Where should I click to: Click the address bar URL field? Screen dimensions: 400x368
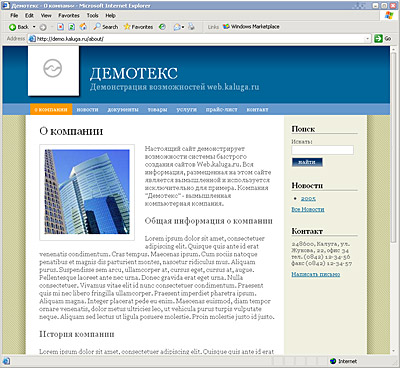click(x=200, y=39)
